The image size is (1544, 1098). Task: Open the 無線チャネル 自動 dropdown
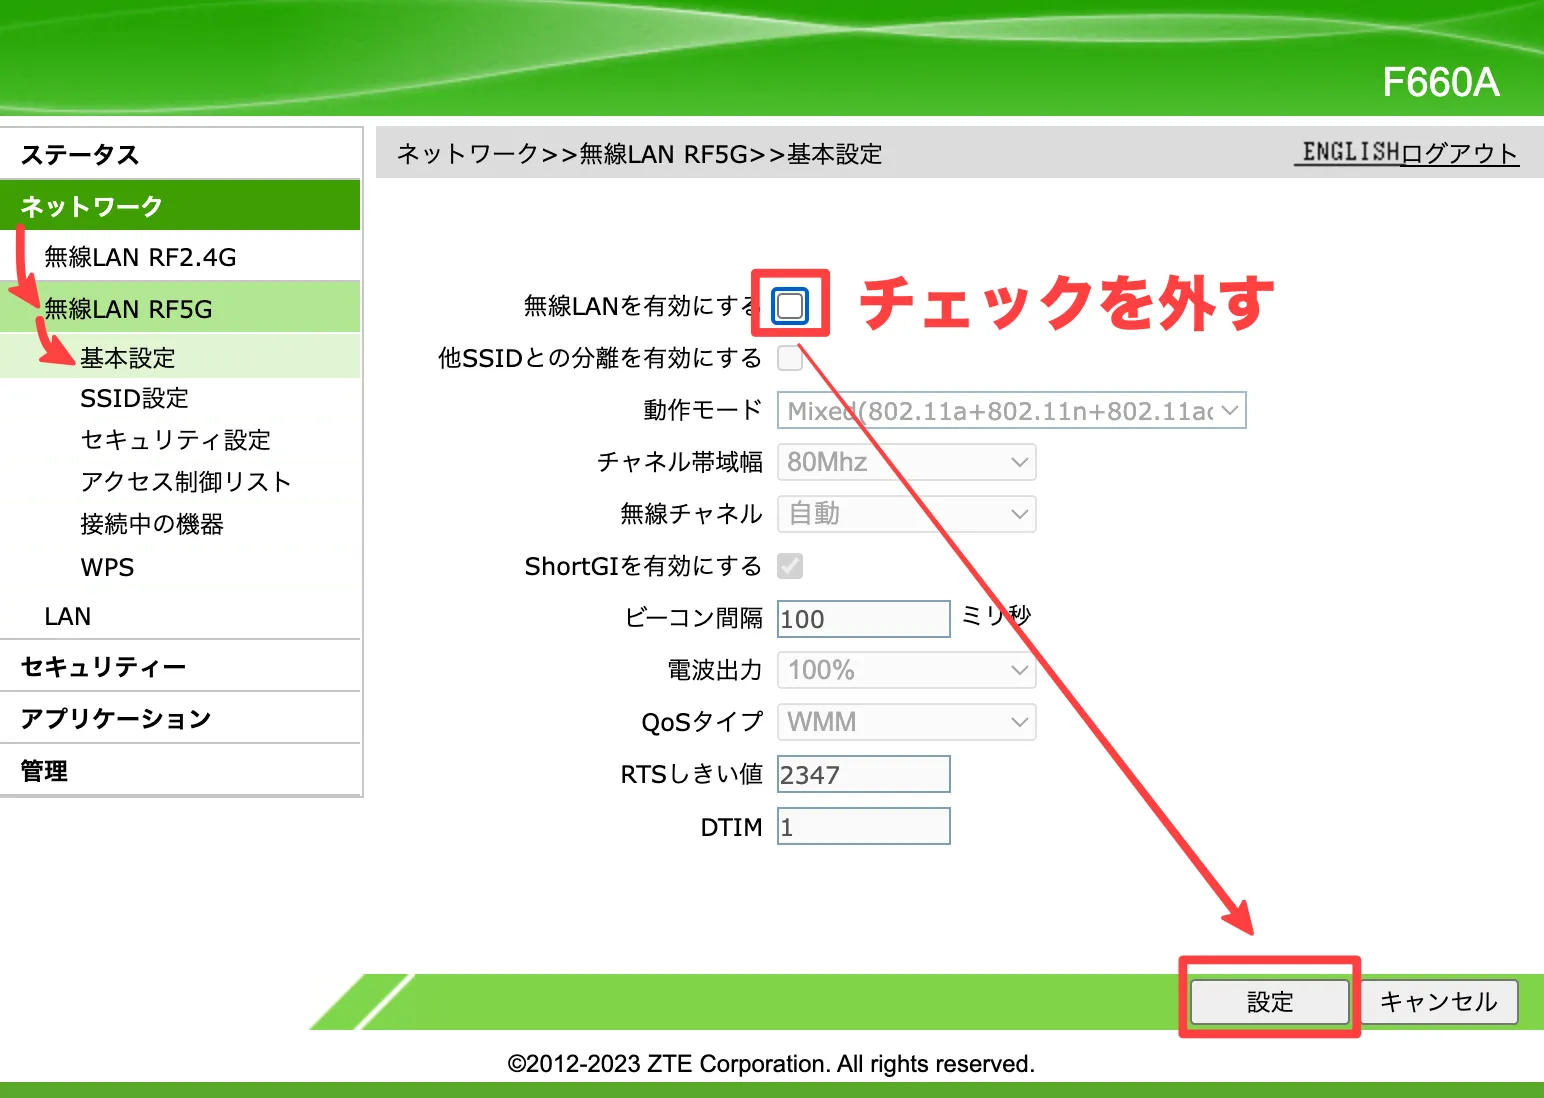click(x=906, y=514)
